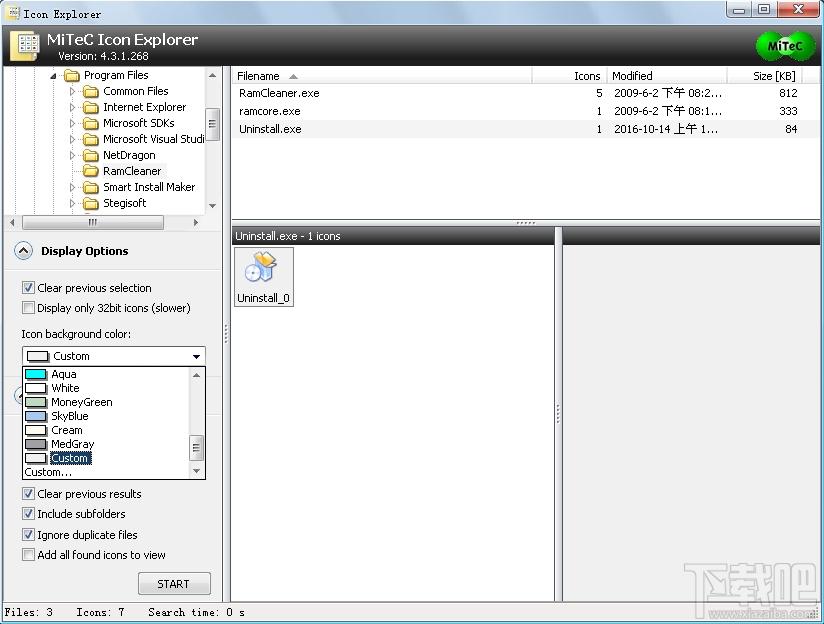The image size is (824, 624).
Task: Open the RamCleaner folder in tree
Action: (132, 171)
